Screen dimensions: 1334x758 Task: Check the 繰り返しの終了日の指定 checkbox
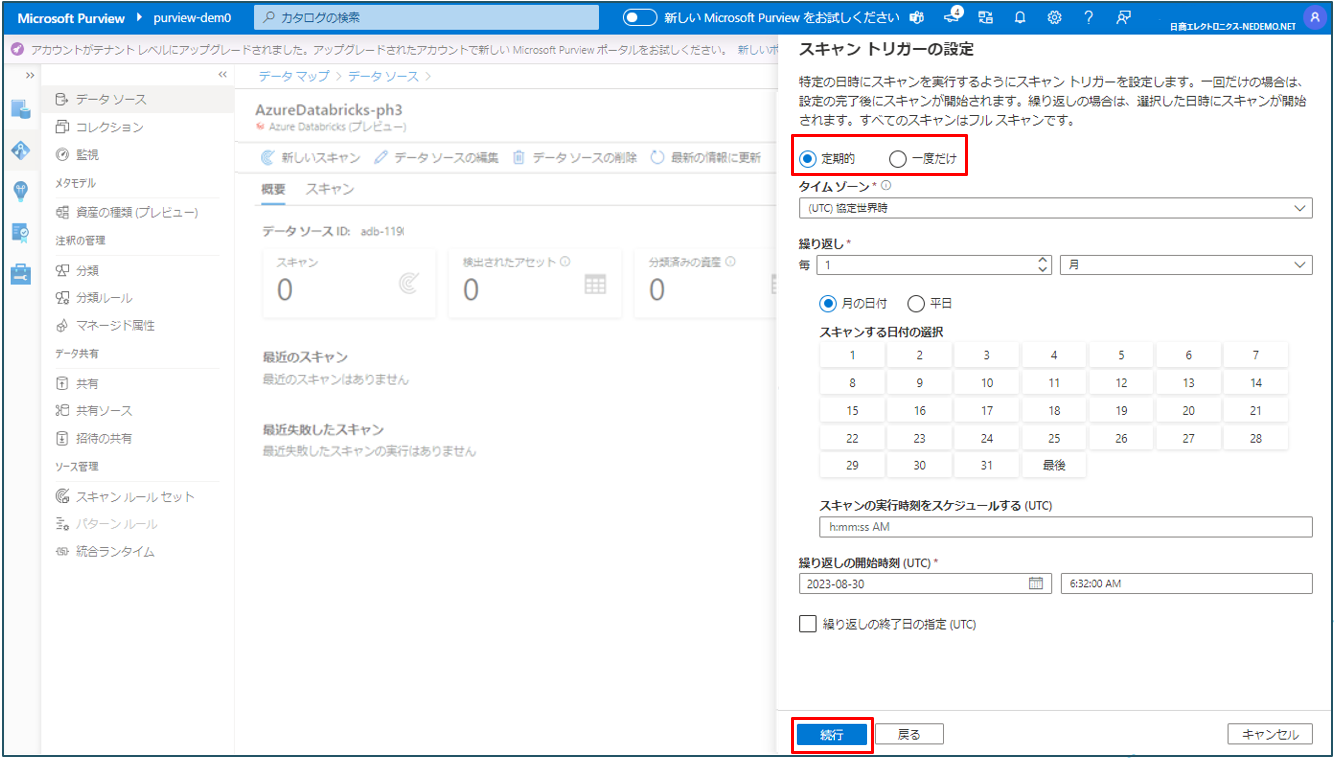click(808, 624)
